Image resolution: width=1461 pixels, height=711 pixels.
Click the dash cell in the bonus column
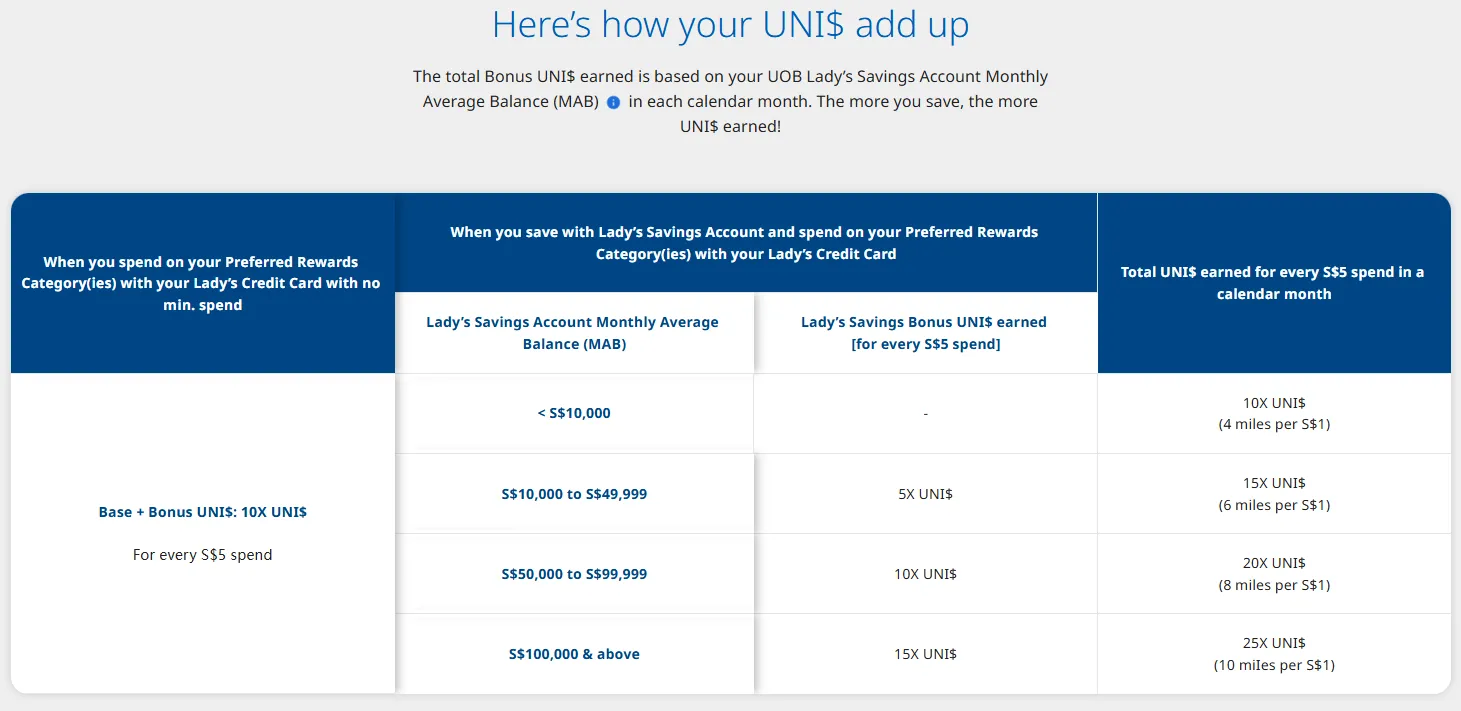925,413
